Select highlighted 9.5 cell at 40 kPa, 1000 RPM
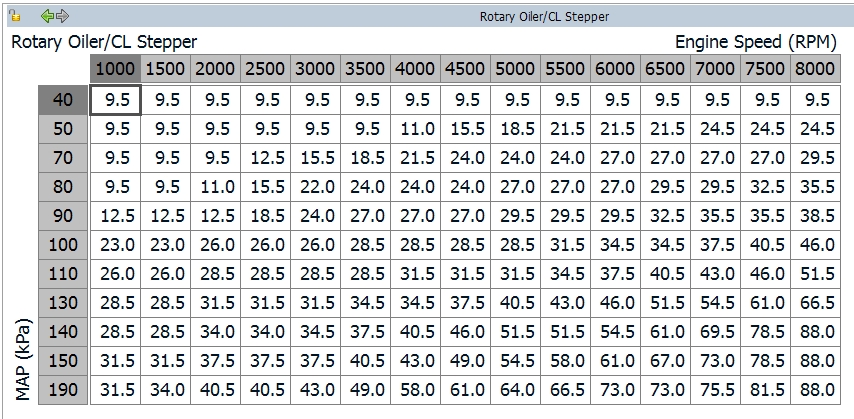 click(115, 100)
